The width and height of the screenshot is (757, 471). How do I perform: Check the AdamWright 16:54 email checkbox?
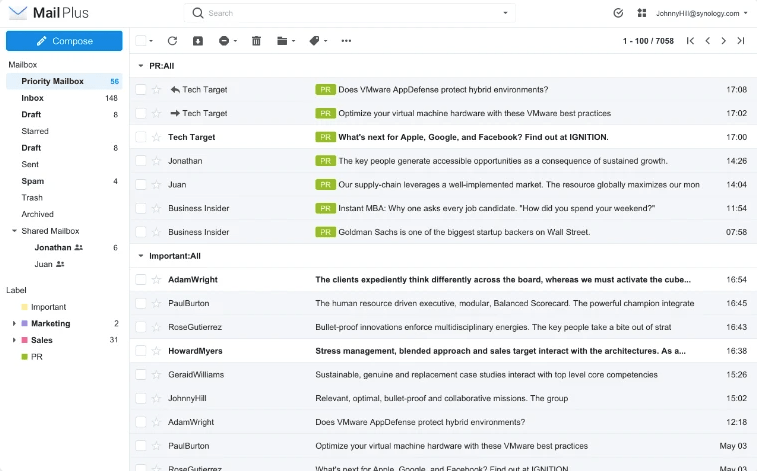(x=140, y=279)
